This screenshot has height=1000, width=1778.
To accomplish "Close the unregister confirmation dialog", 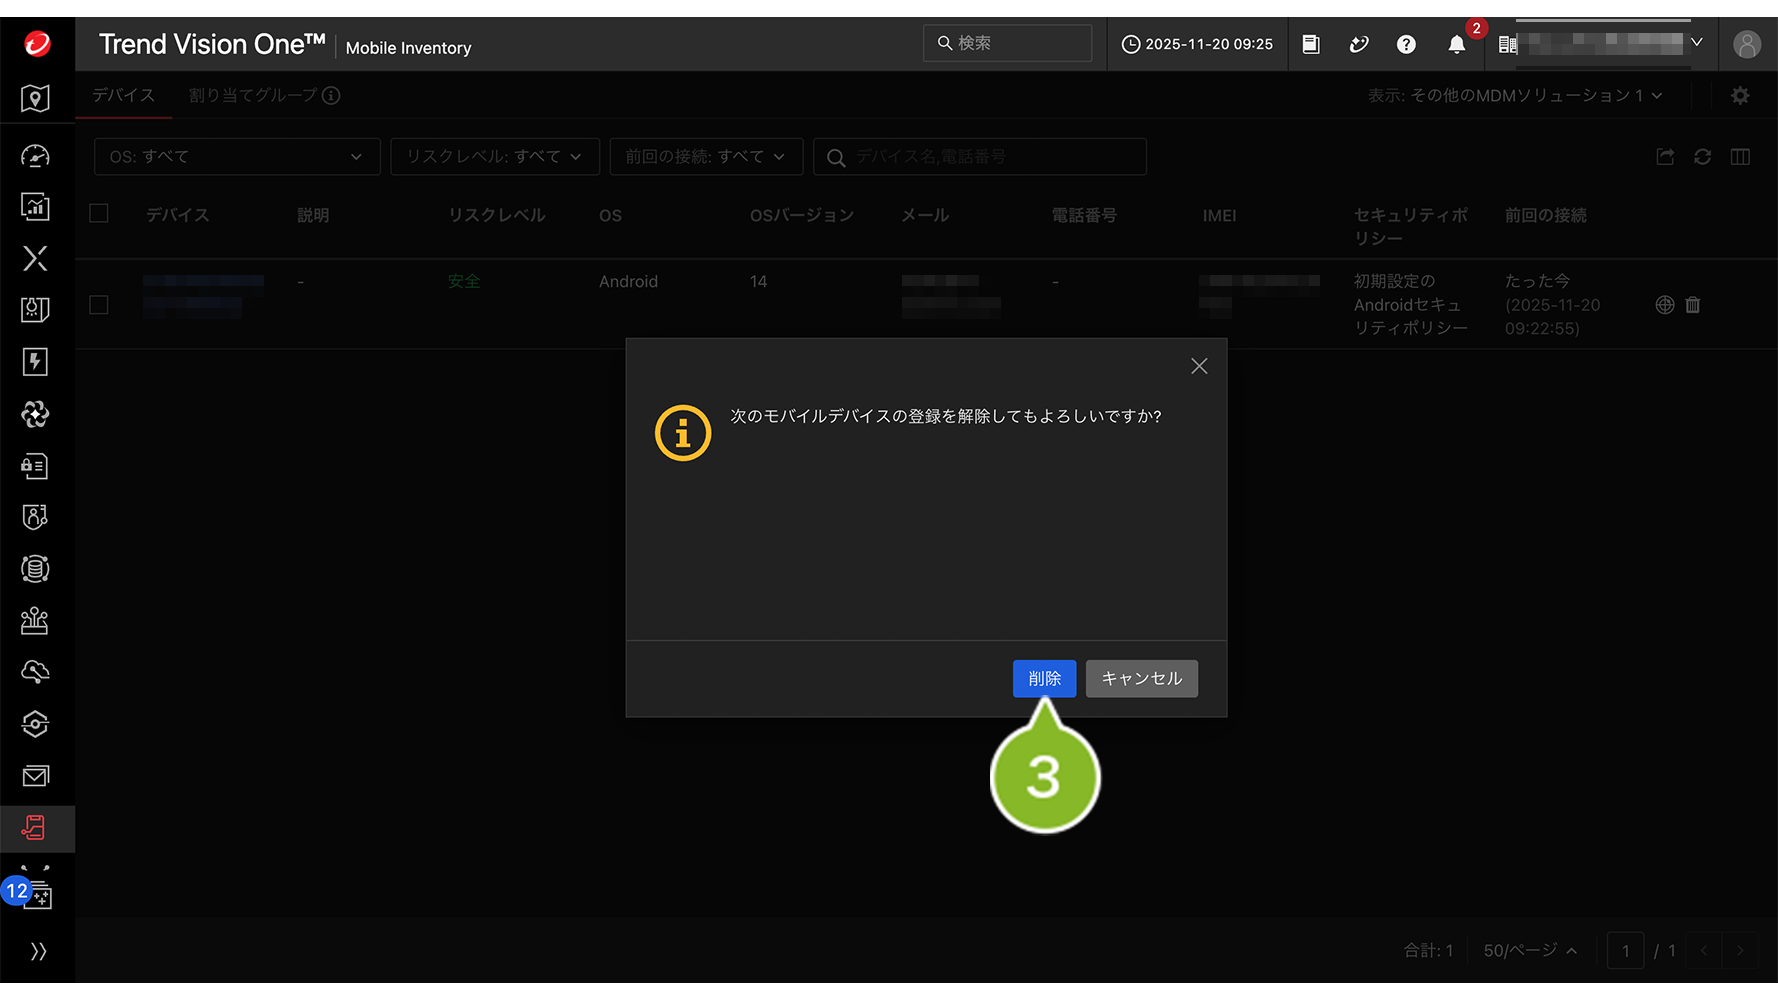I will pos(1199,366).
